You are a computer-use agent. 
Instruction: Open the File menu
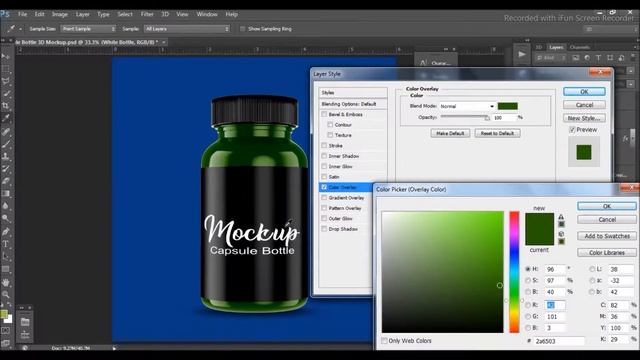pos(22,14)
